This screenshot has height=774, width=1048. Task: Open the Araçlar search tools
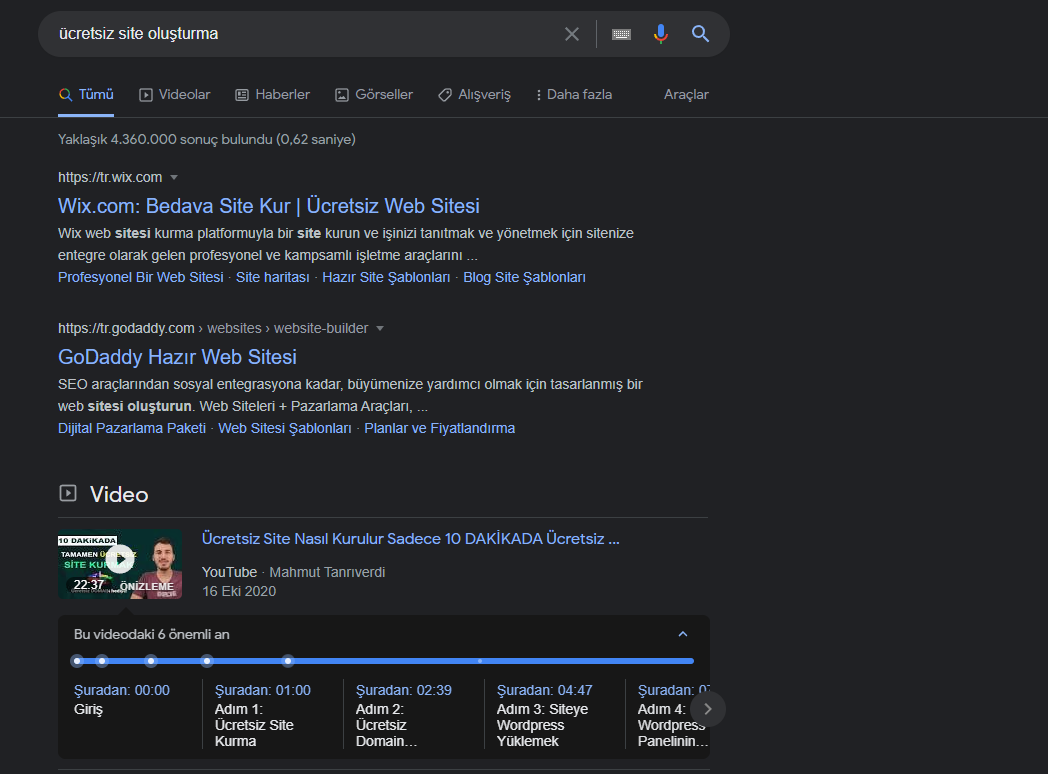pos(686,95)
